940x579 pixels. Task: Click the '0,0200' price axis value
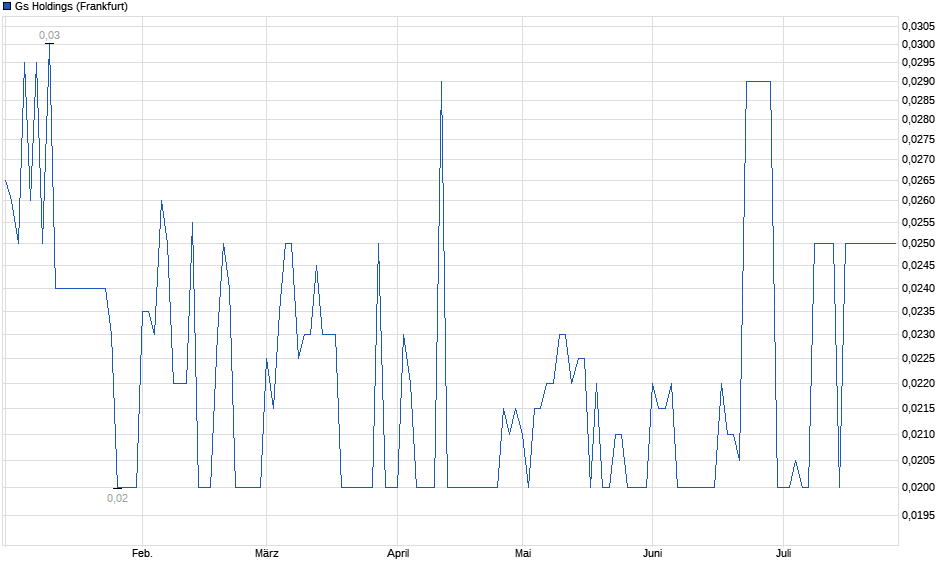pos(918,487)
